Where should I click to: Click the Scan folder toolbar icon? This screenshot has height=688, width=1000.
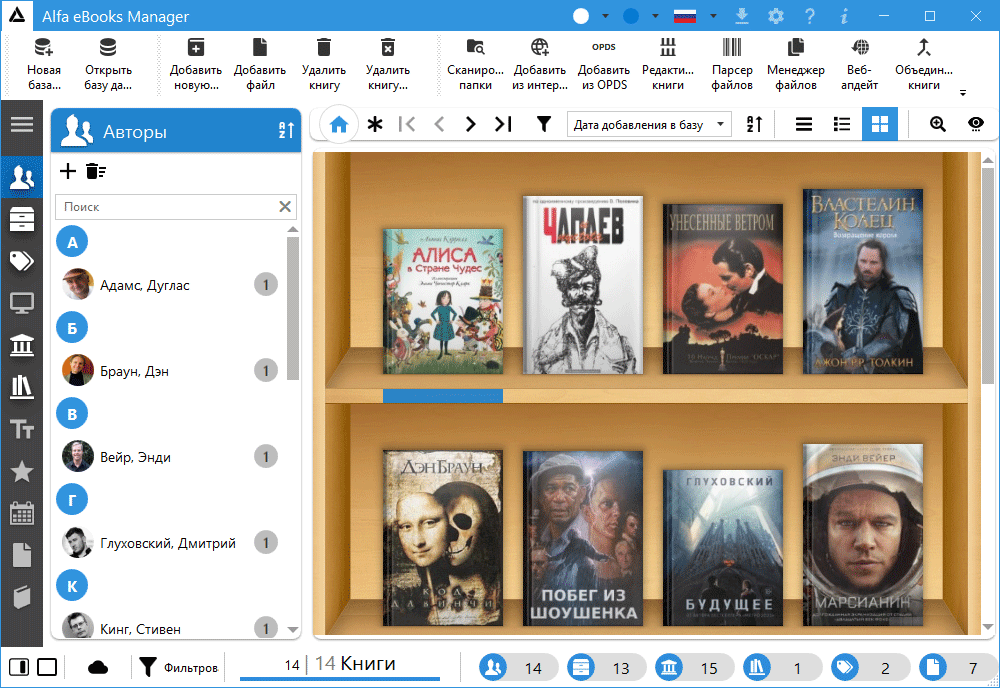pyautogui.click(x=475, y=64)
